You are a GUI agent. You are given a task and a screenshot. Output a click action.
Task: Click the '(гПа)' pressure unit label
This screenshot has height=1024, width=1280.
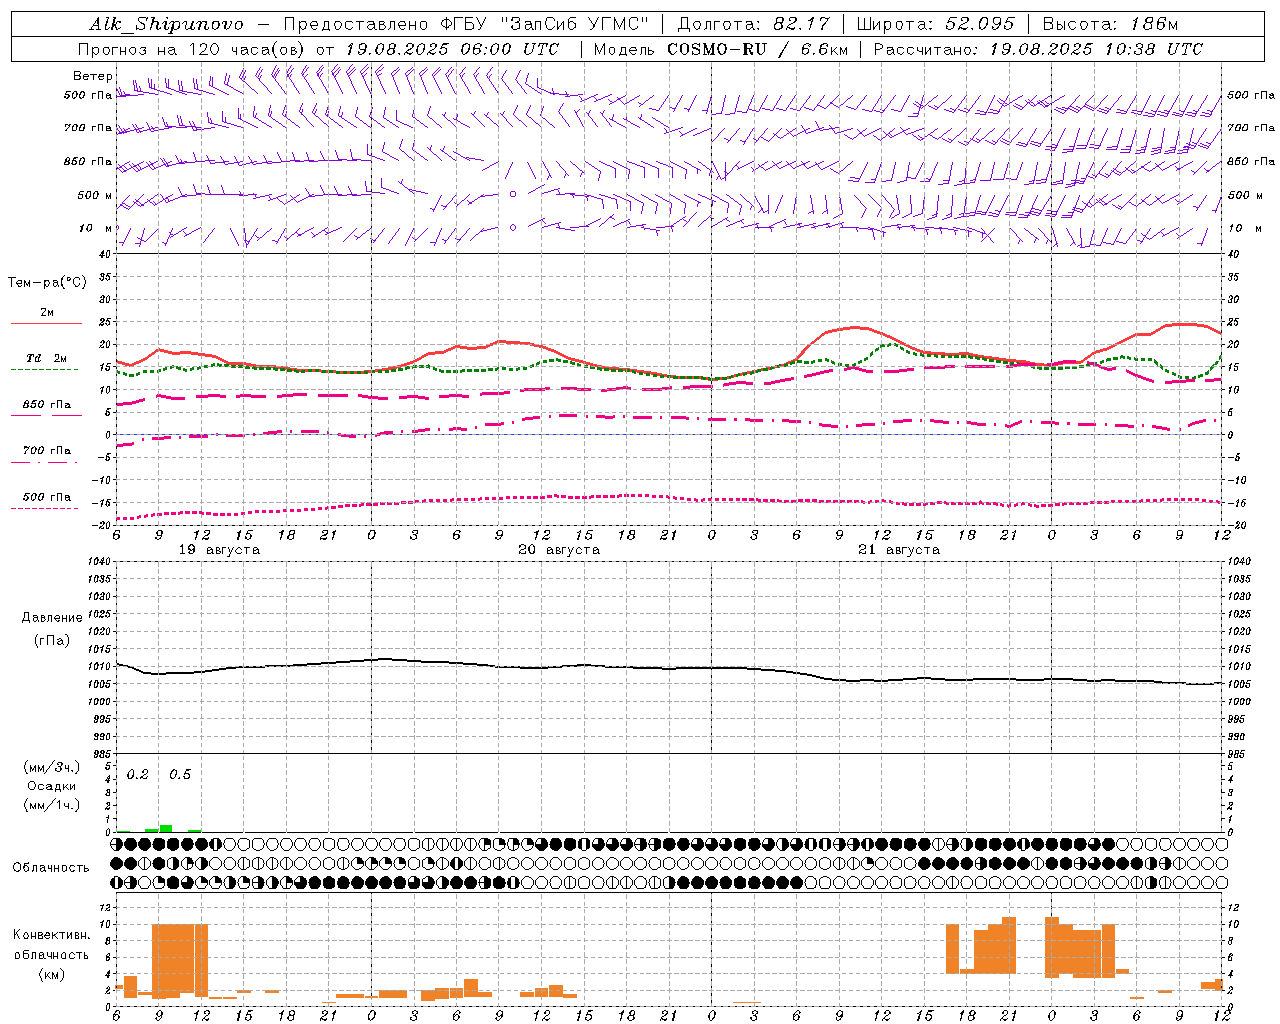pos(52,641)
